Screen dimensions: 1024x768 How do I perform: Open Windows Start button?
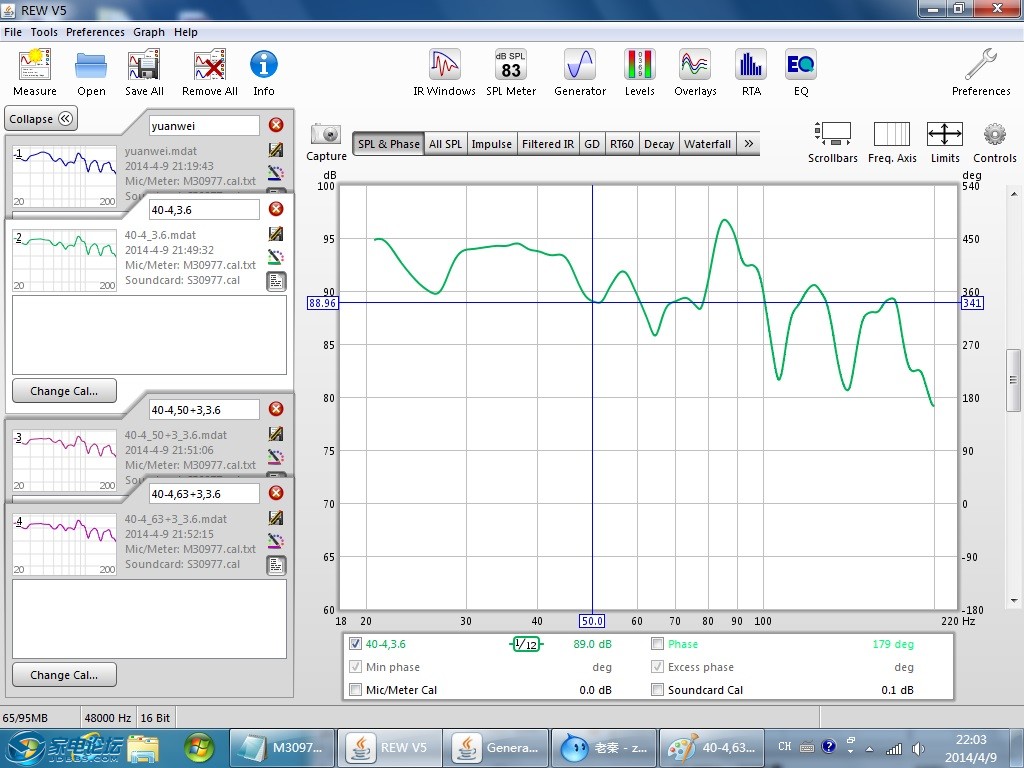[x=199, y=748]
